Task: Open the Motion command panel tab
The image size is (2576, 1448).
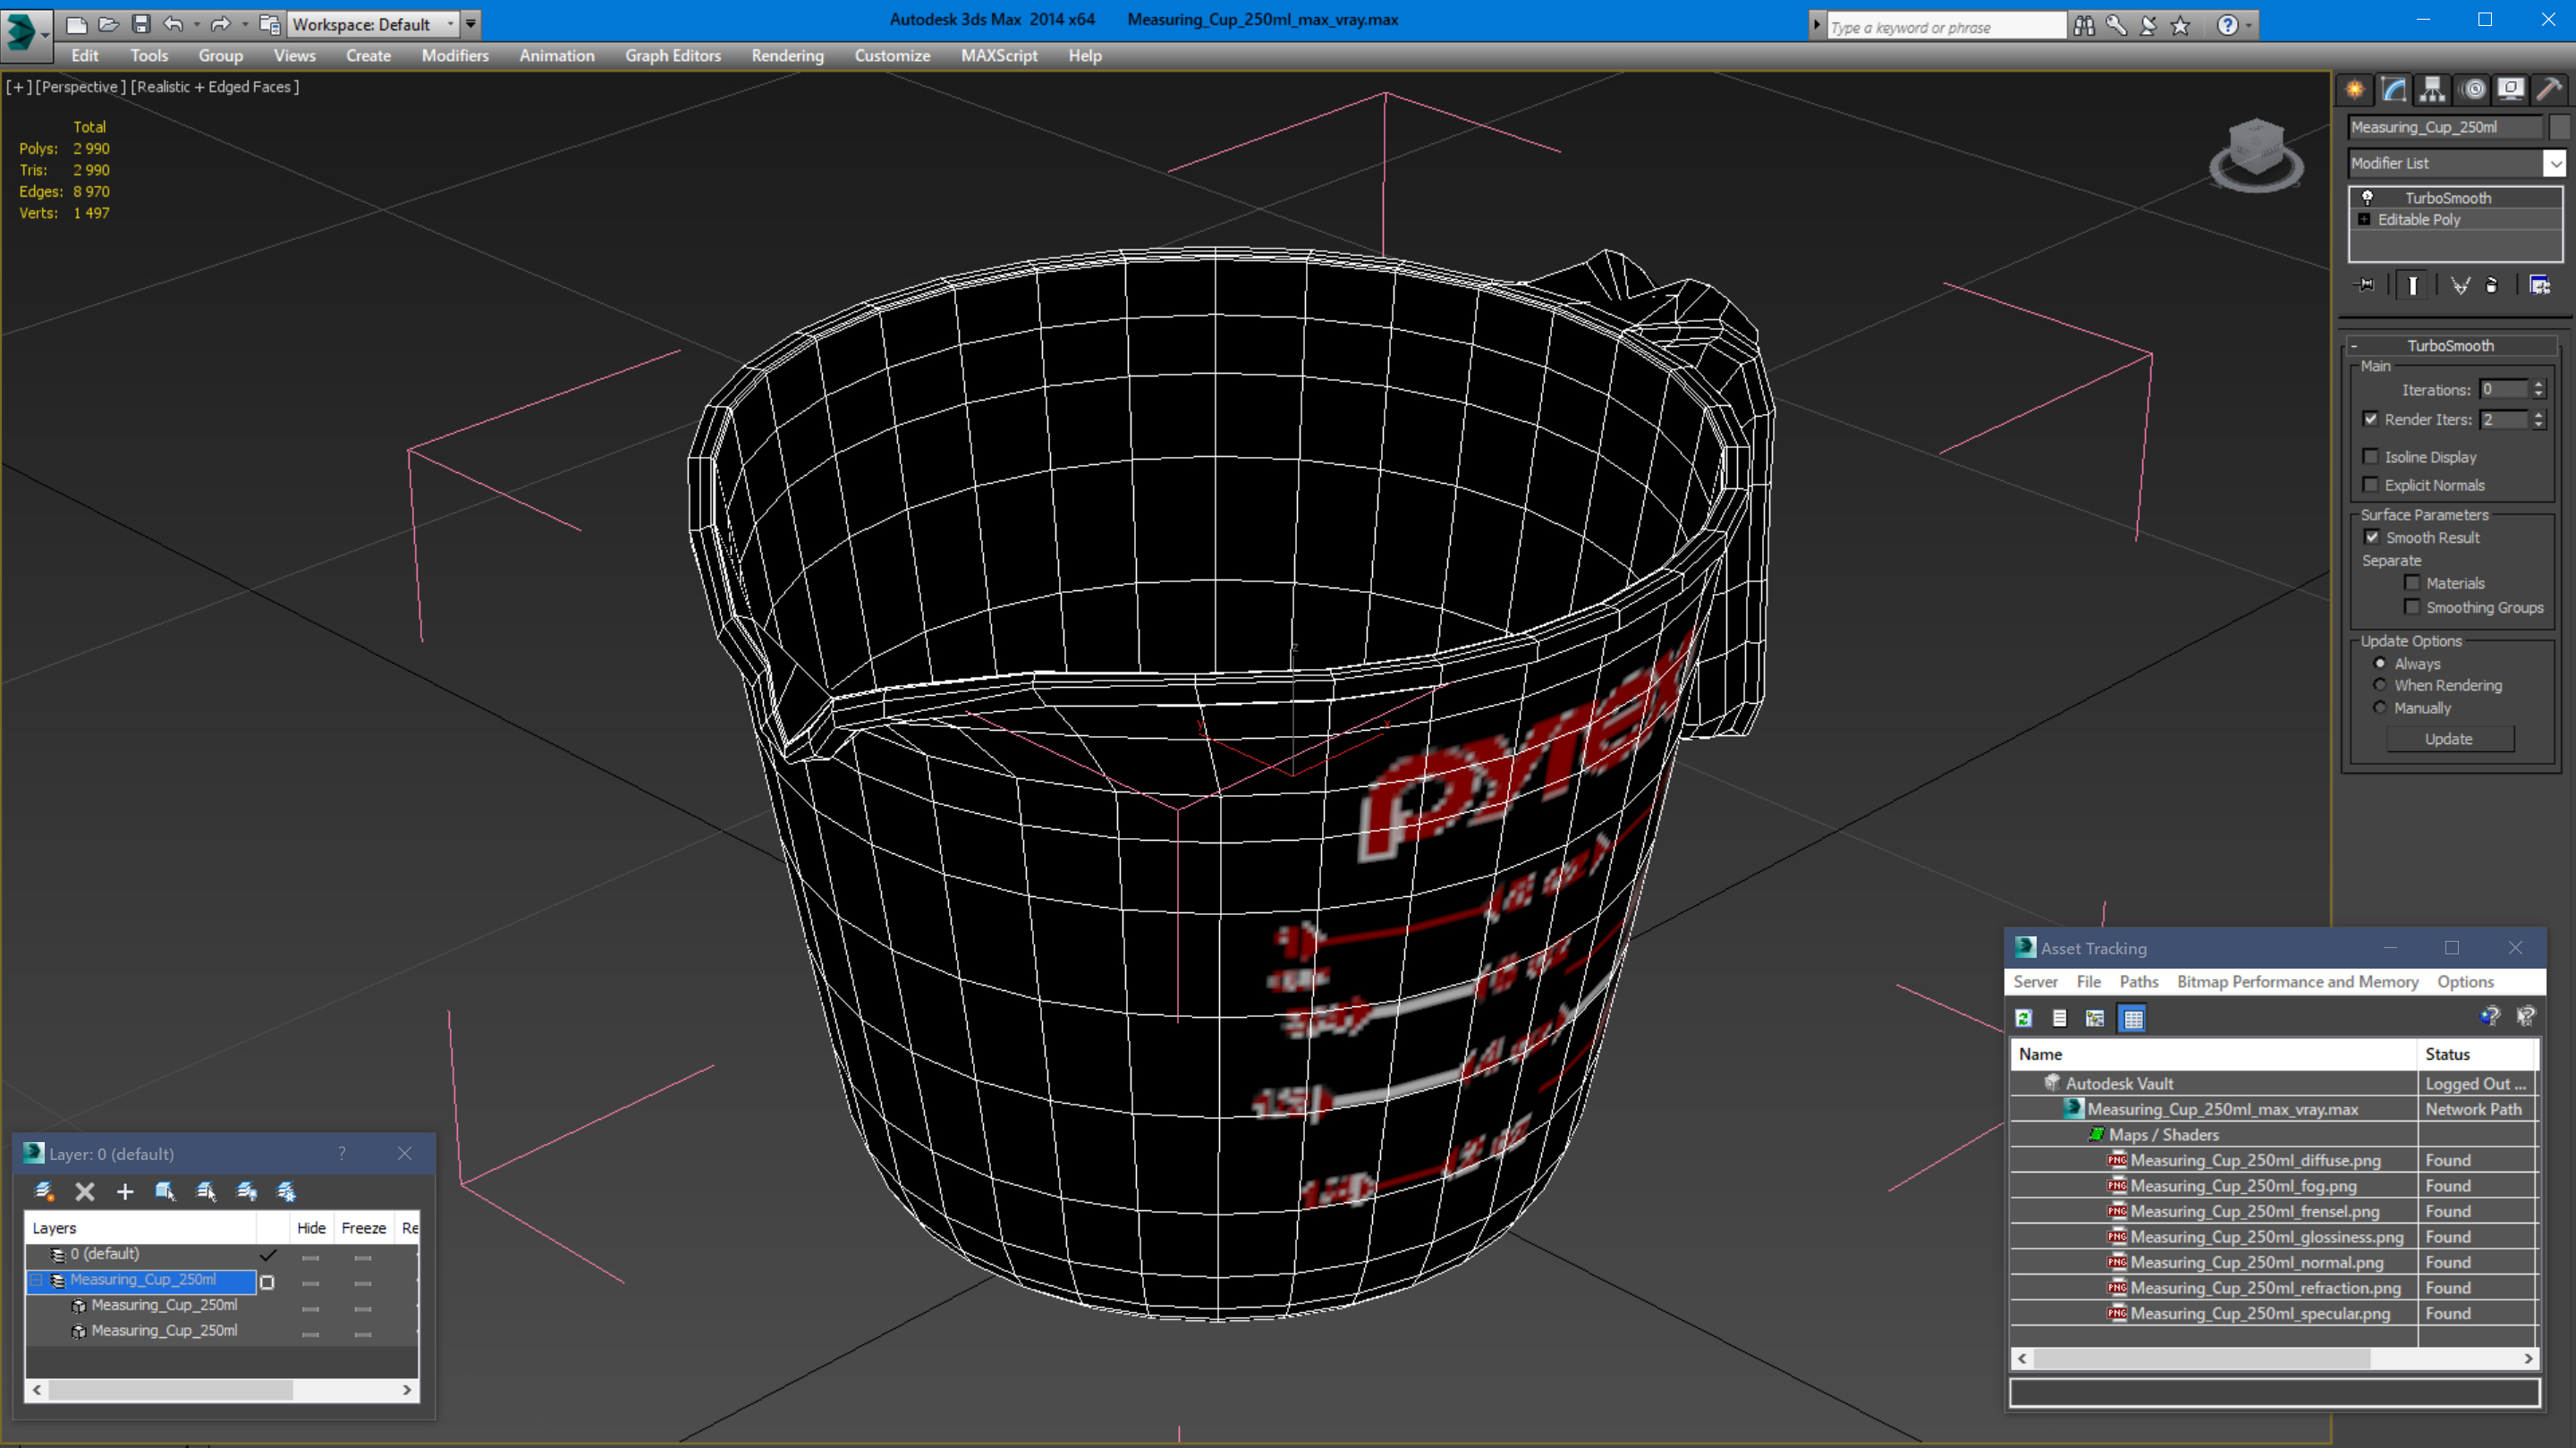Action: click(2472, 90)
